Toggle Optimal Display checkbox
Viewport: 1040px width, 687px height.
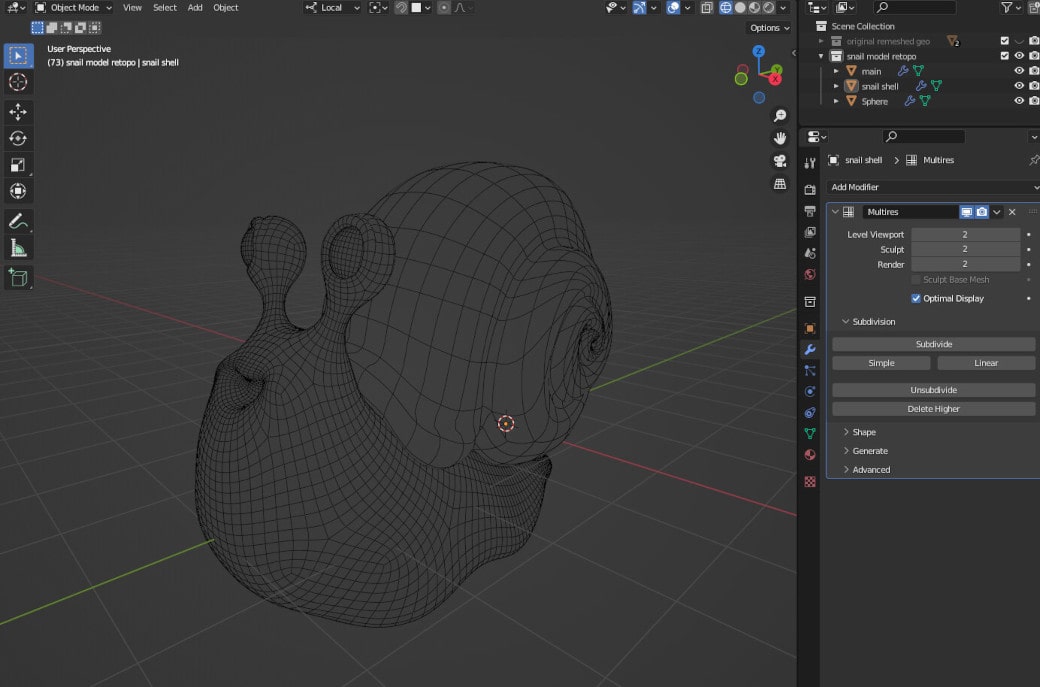click(916, 298)
